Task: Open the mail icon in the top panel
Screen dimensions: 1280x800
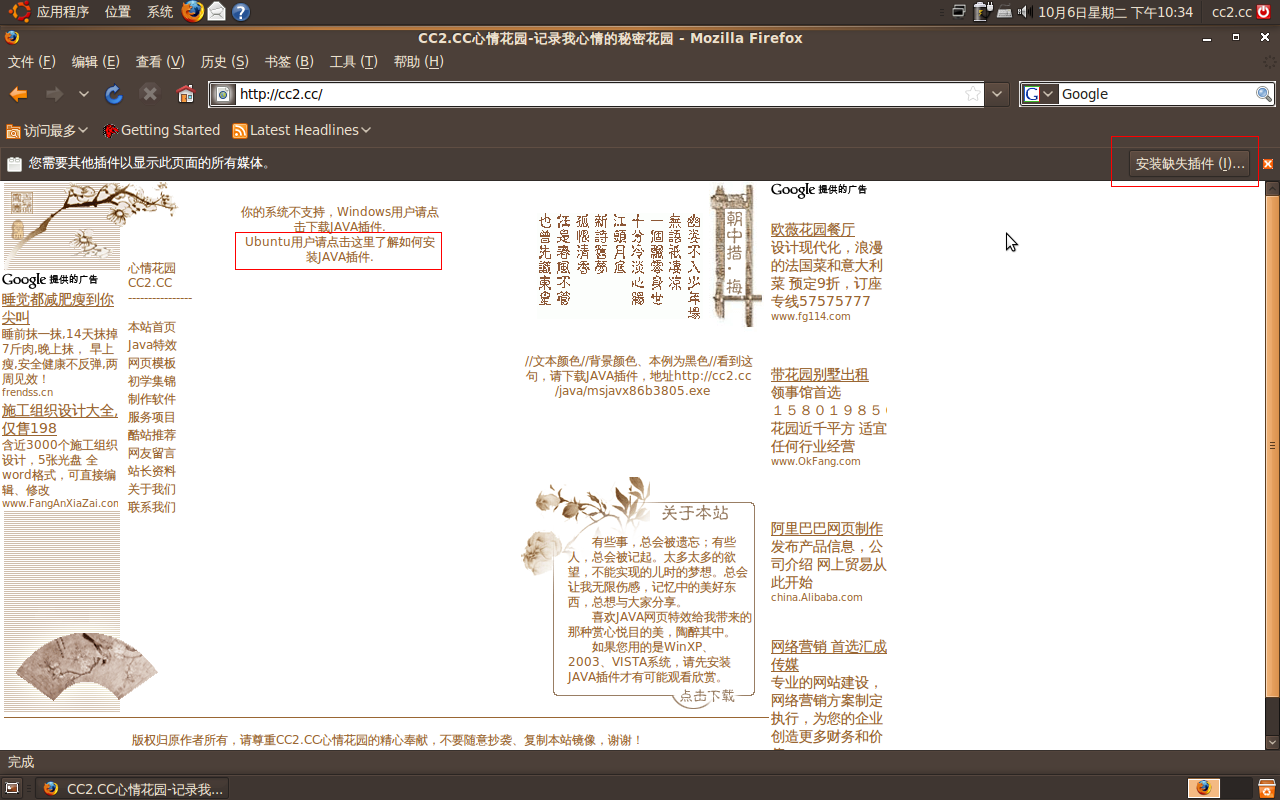Action: [216, 12]
